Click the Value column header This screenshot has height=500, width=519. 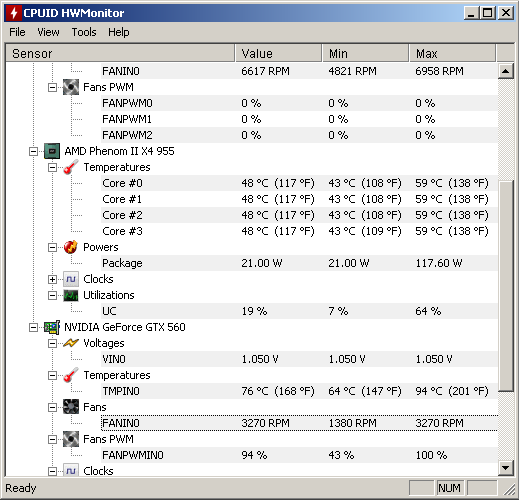pyautogui.click(x=279, y=54)
